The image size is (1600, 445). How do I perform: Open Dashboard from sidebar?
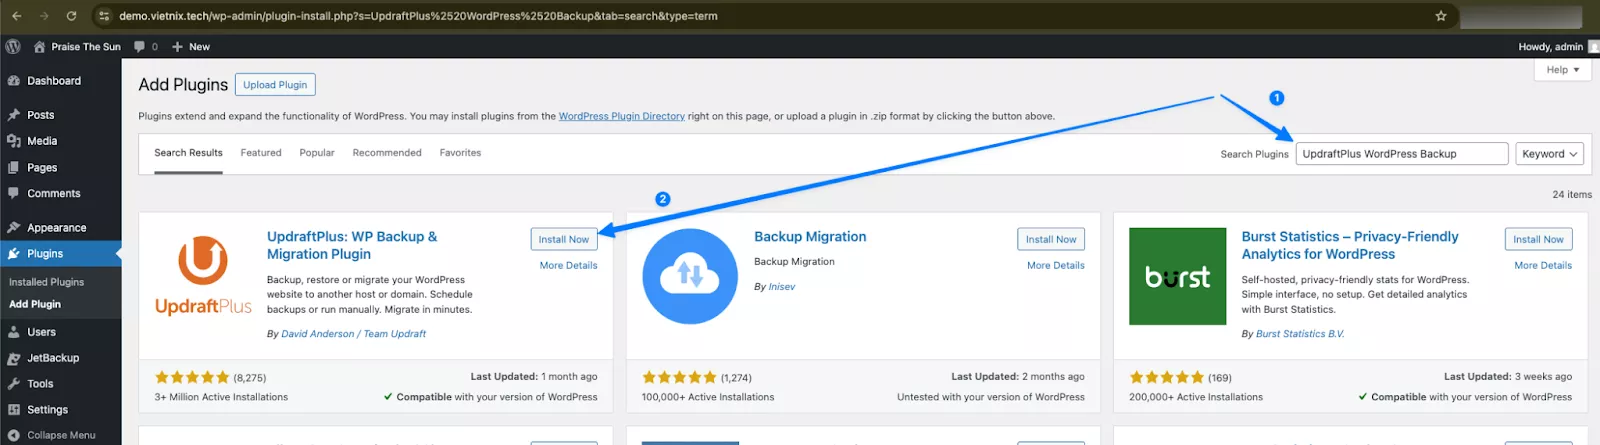[x=54, y=81]
